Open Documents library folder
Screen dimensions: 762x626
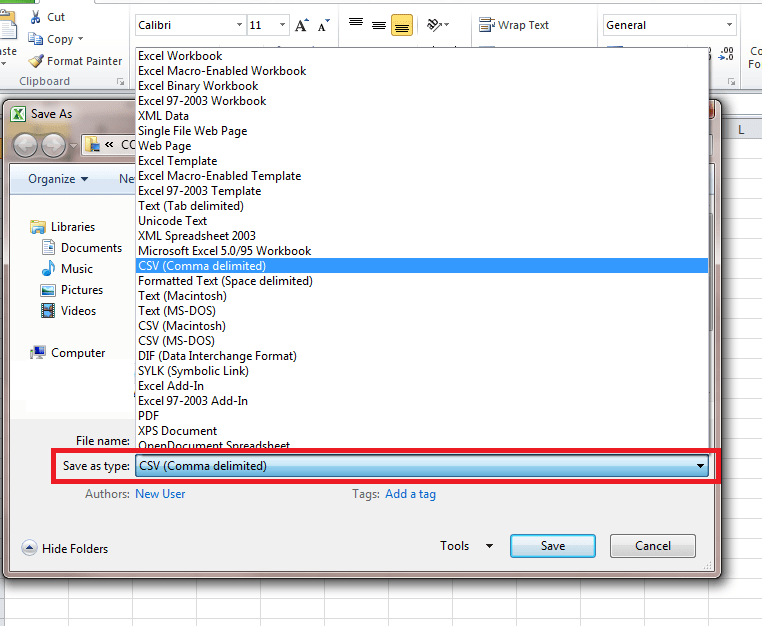point(82,248)
